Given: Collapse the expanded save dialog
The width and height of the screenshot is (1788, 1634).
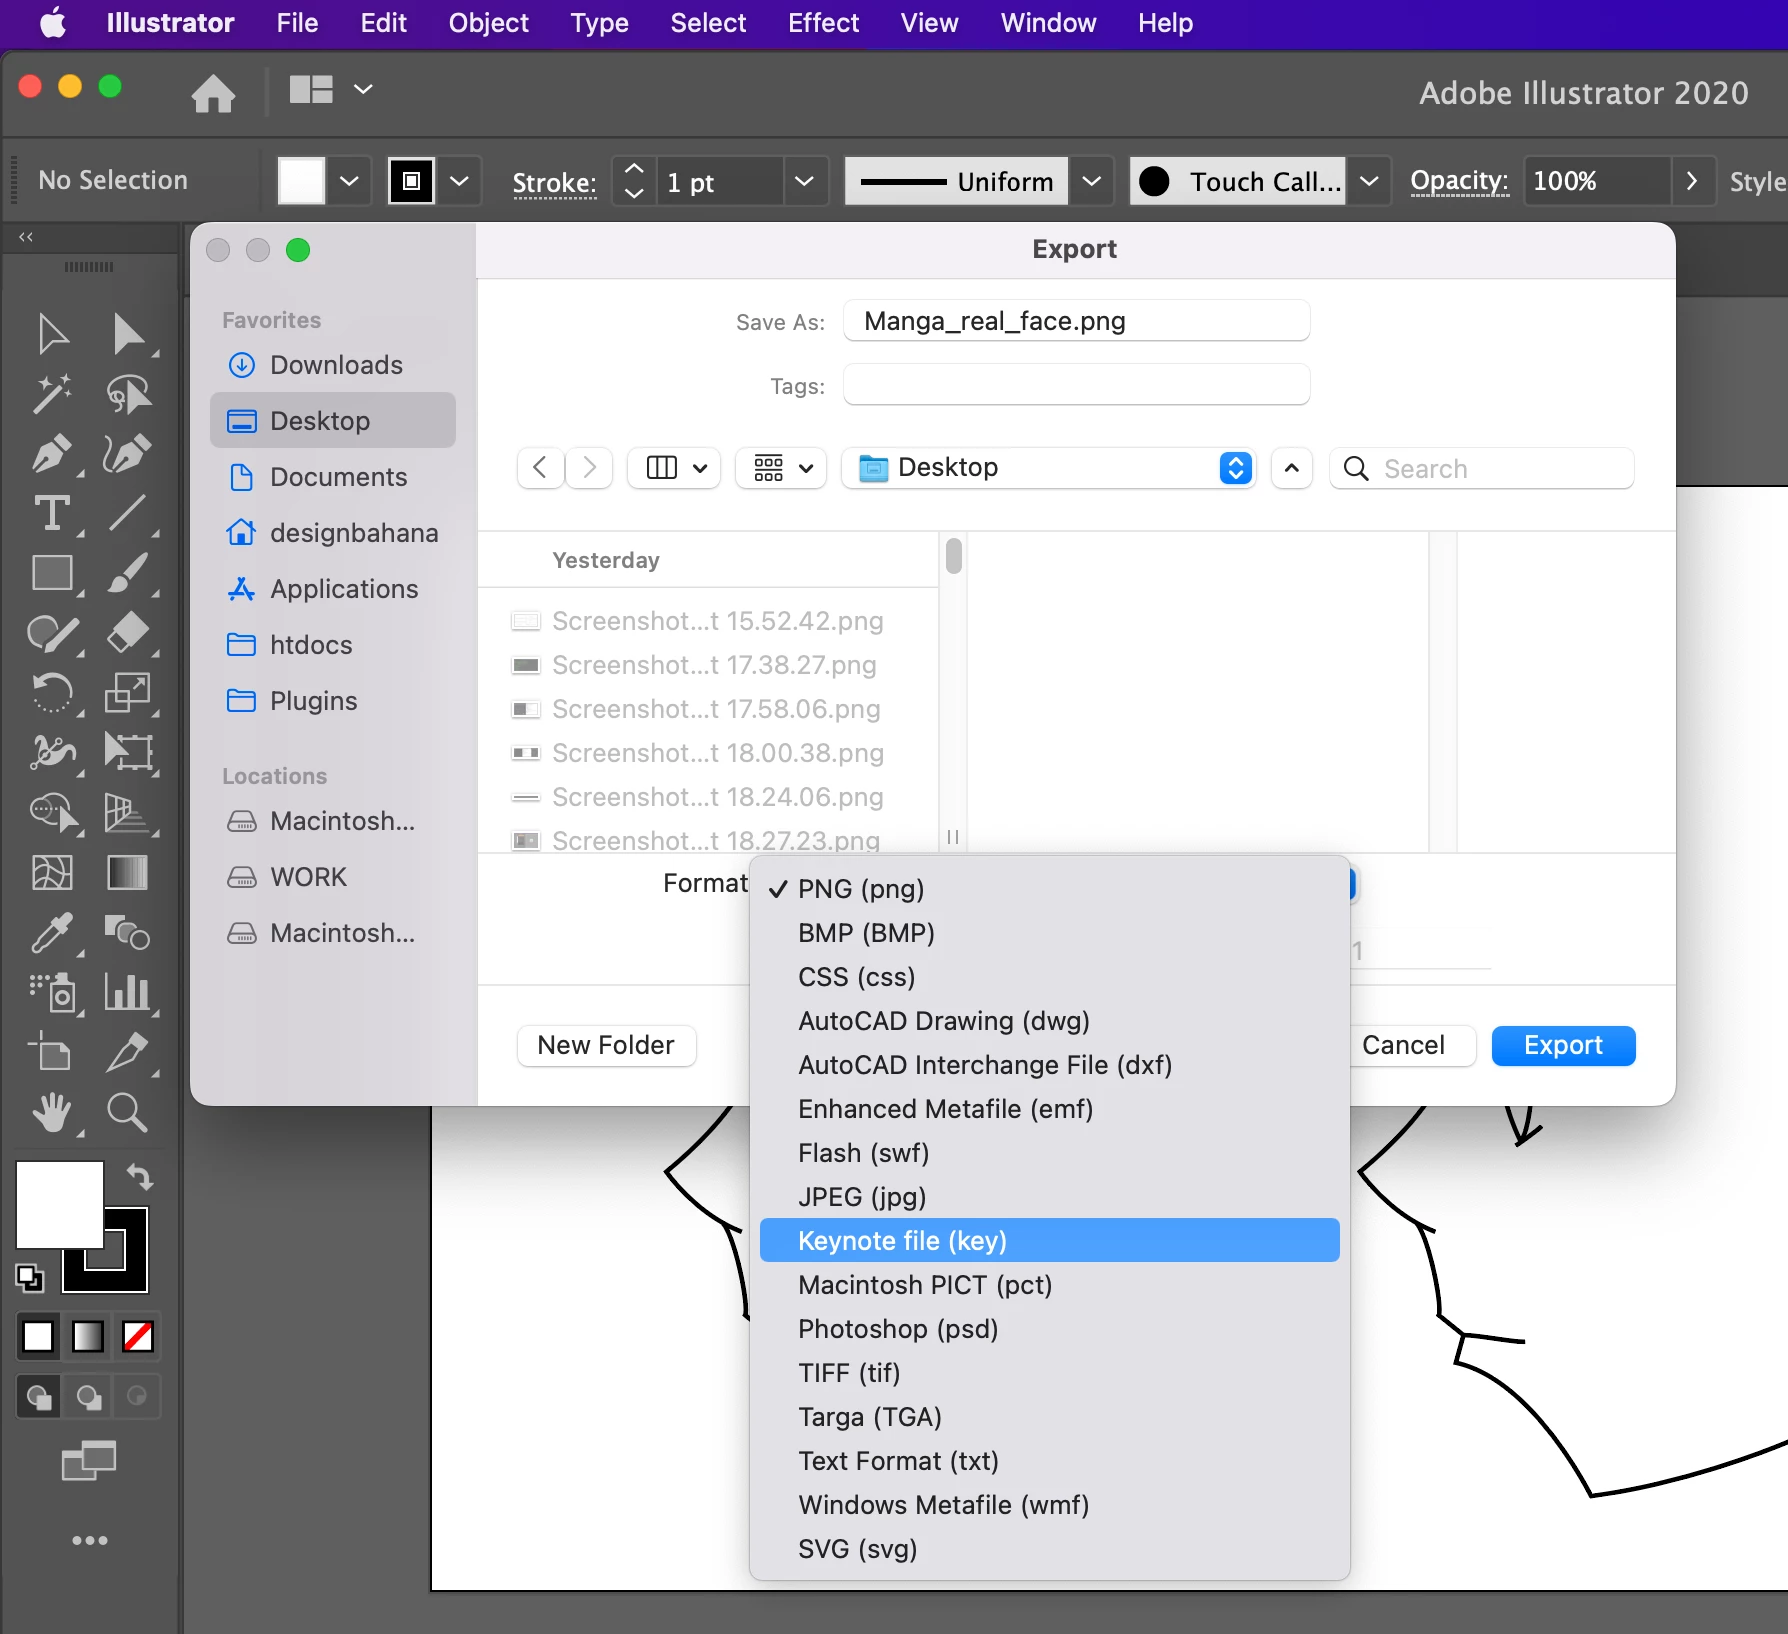Looking at the screenshot, I should (1292, 468).
